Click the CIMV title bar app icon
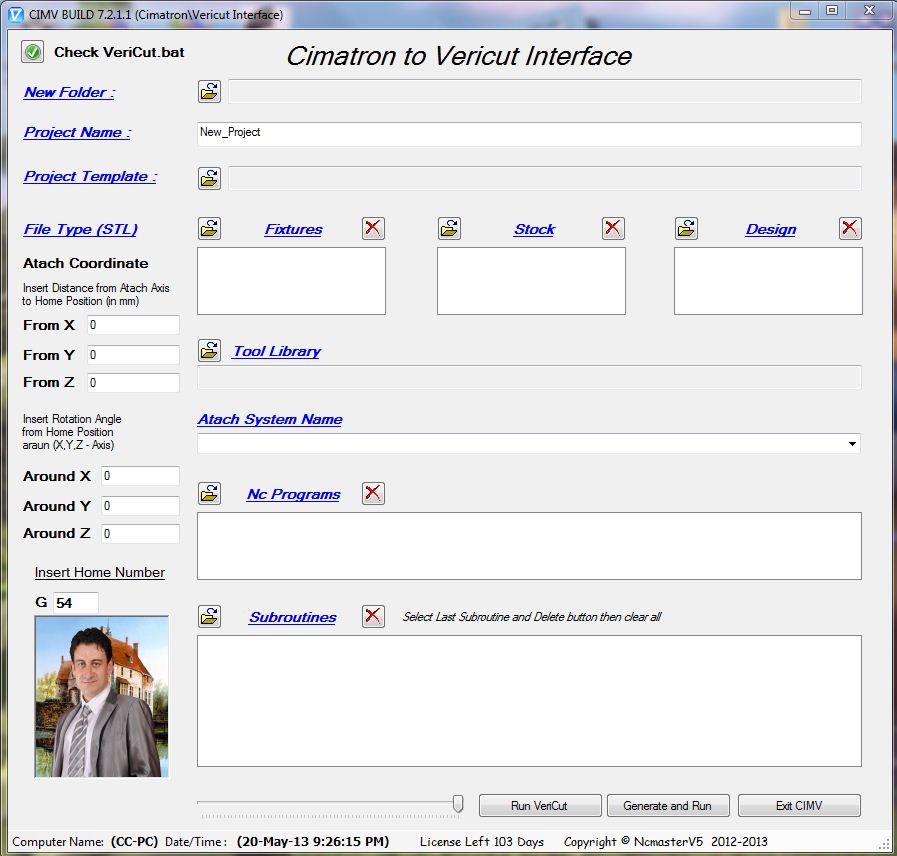This screenshot has height=856, width=897. [x=15, y=14]
